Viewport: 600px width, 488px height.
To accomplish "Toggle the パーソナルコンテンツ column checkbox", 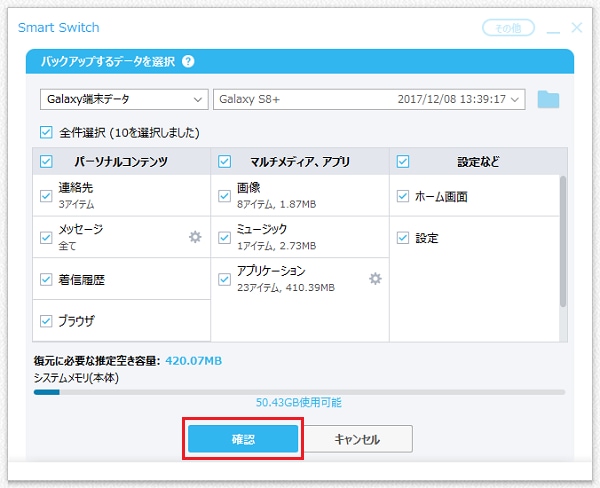I will tap(46, 162).
